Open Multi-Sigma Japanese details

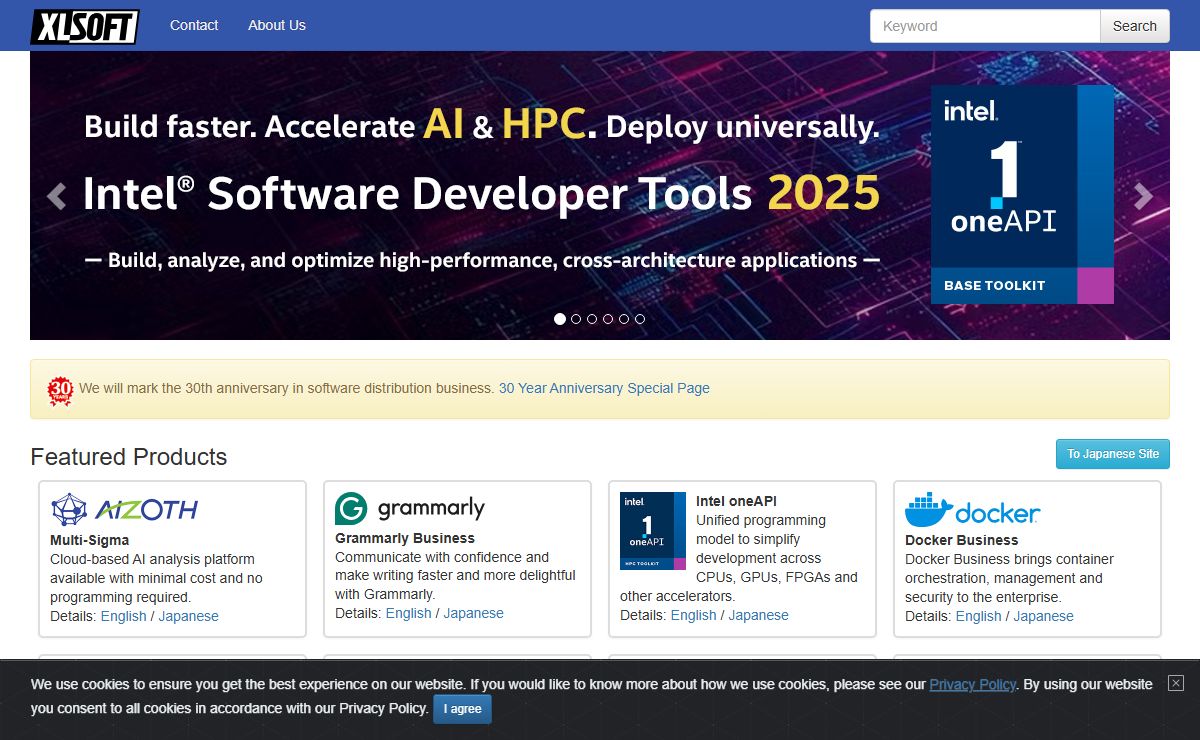pyautogui.click(x=188, y=616)
